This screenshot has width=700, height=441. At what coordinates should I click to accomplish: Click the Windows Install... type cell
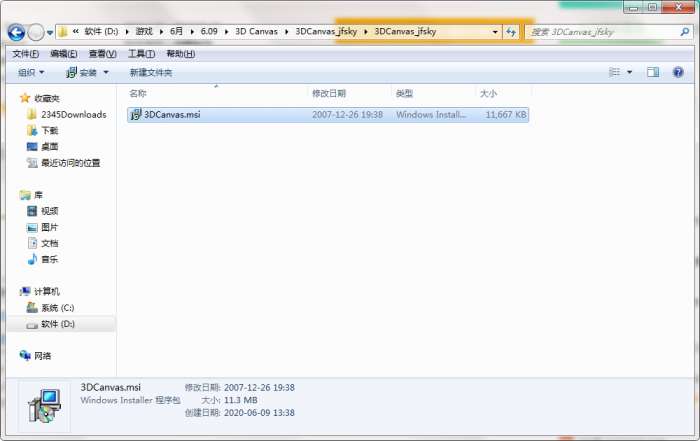pyautogui.click(x=431, y=115)
